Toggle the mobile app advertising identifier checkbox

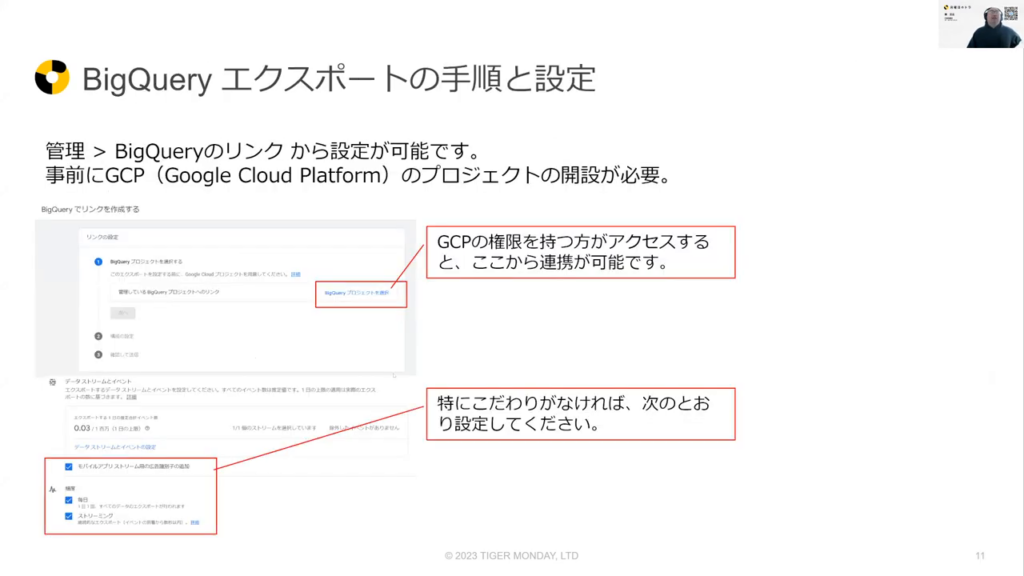[x=68, y=467]
